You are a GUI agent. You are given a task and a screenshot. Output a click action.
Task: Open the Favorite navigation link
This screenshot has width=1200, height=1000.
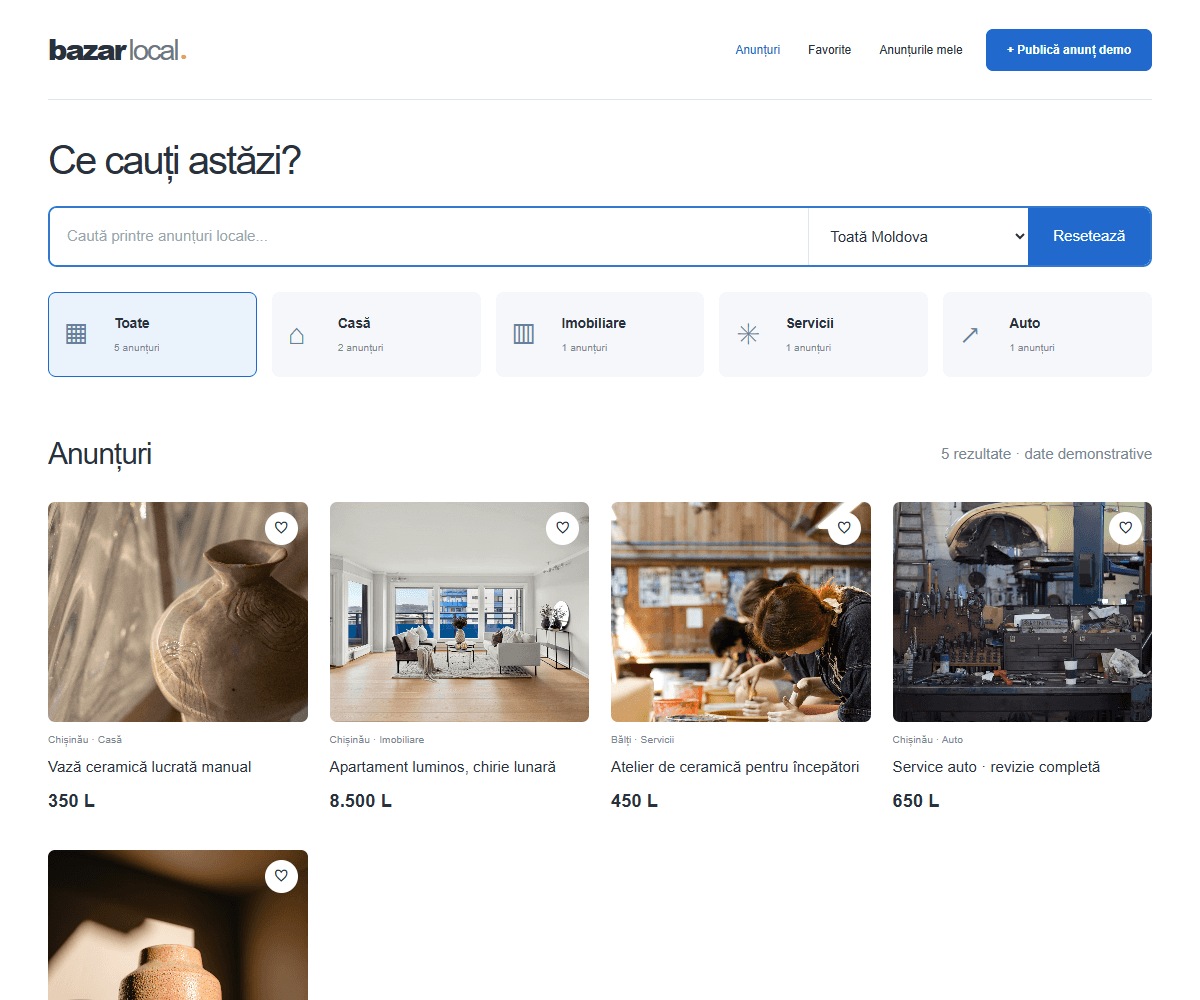(830, 50)
